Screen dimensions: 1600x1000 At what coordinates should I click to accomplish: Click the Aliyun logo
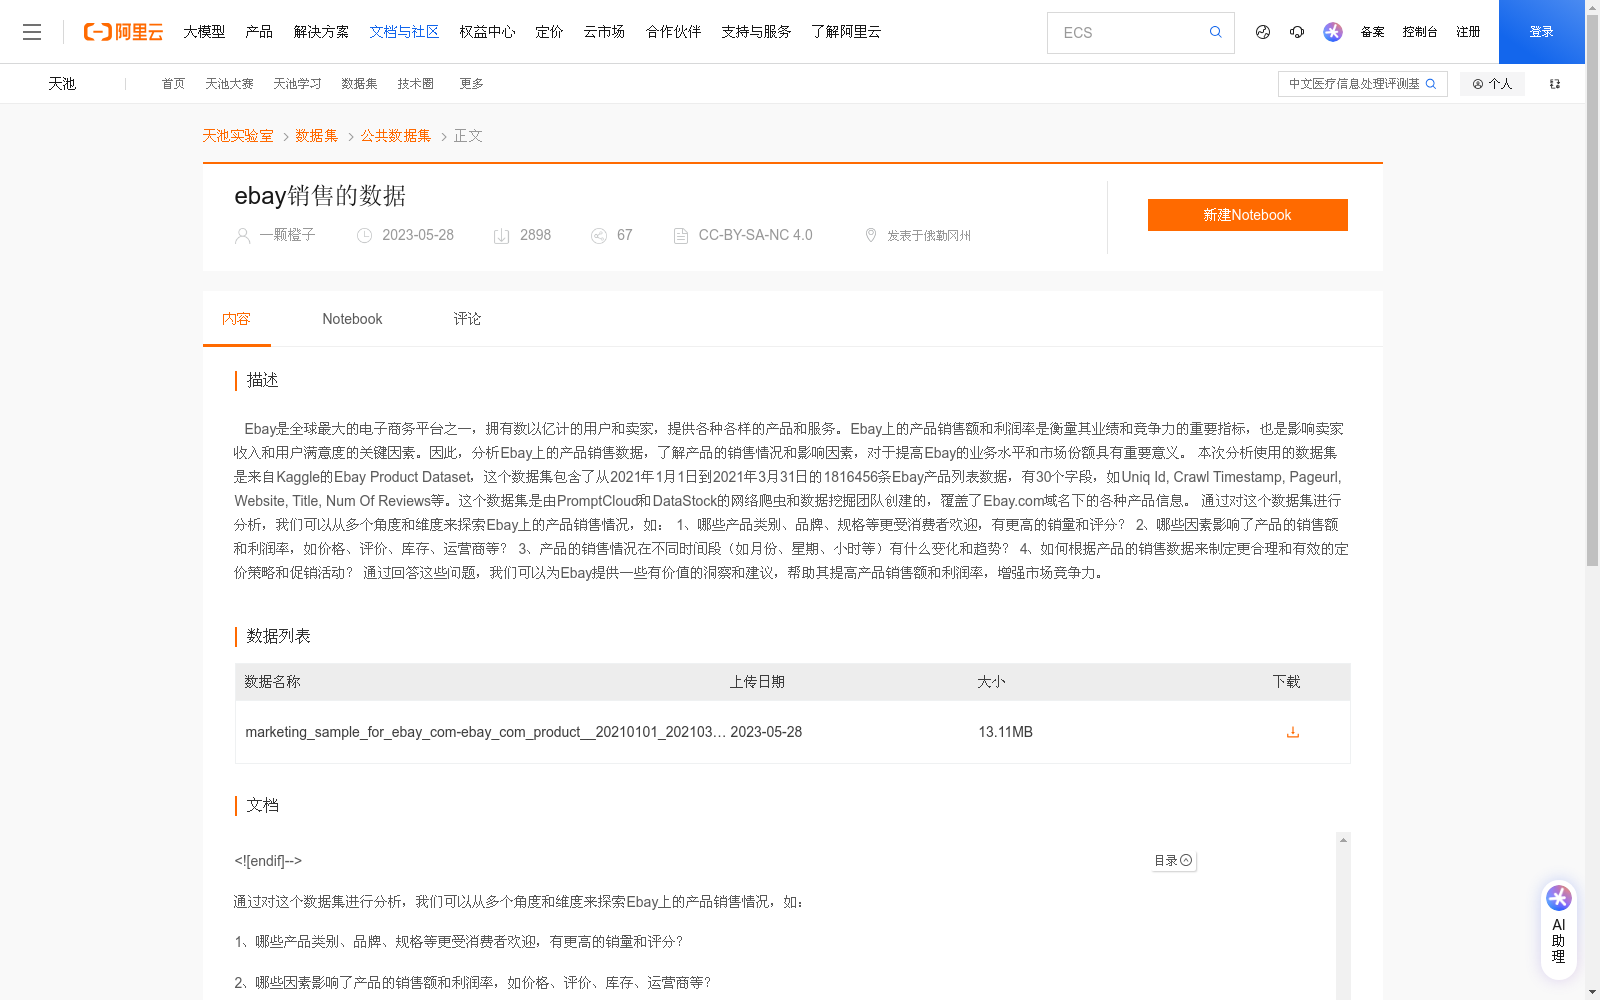point(123,32)
